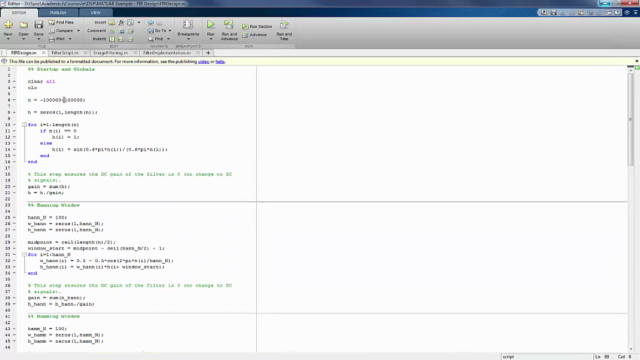640x360 pixels.
Task: Click the Go To button
Action: (157, 31)
